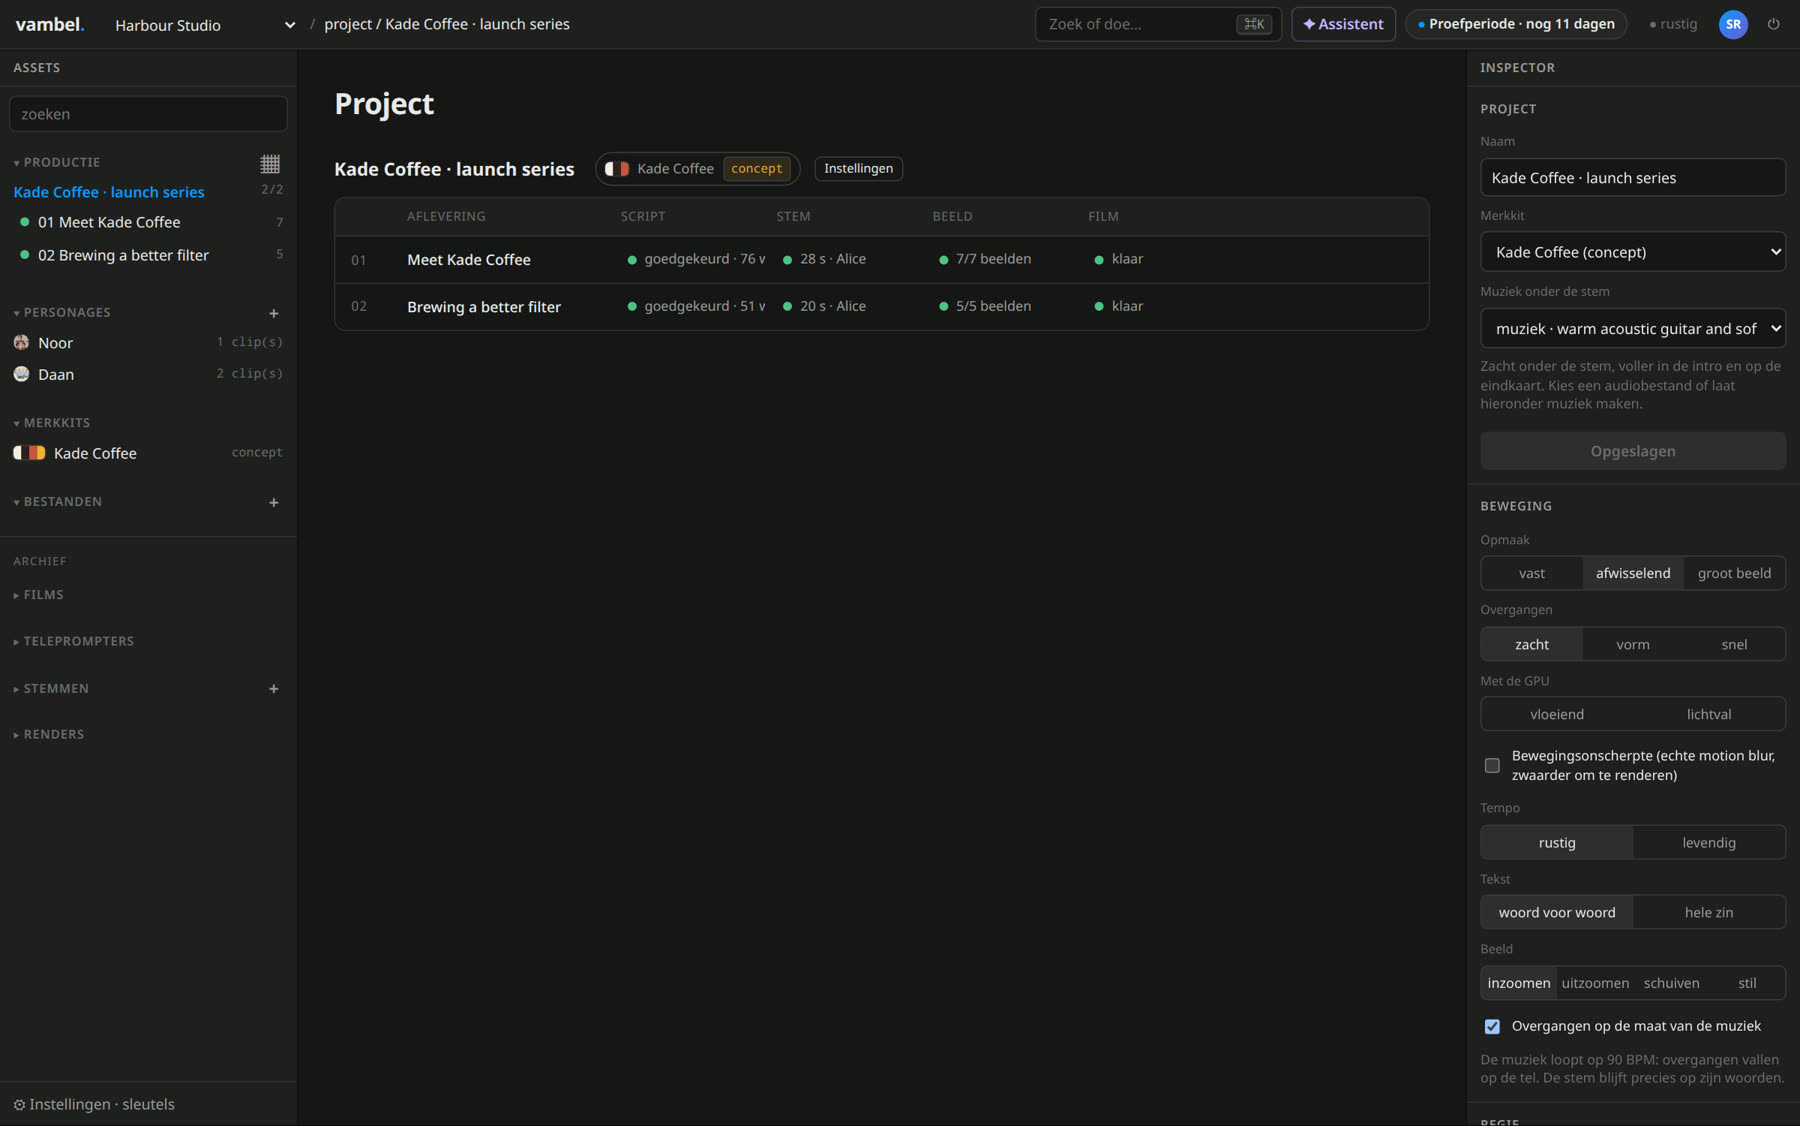The image size is (1800, 1126).
Task: Click the Kade Coffee merkkit color swatch in sidebar
Action: (30, 453)
